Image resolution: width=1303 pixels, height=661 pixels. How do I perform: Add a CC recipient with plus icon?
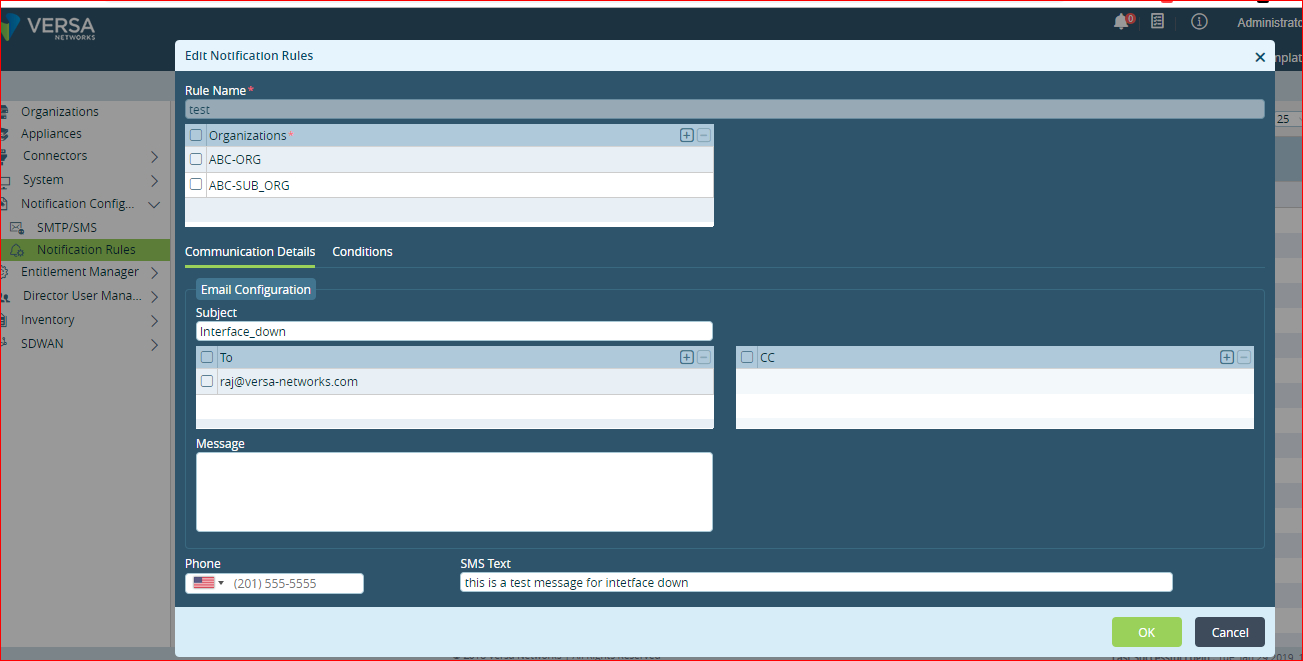[1227, 357]
